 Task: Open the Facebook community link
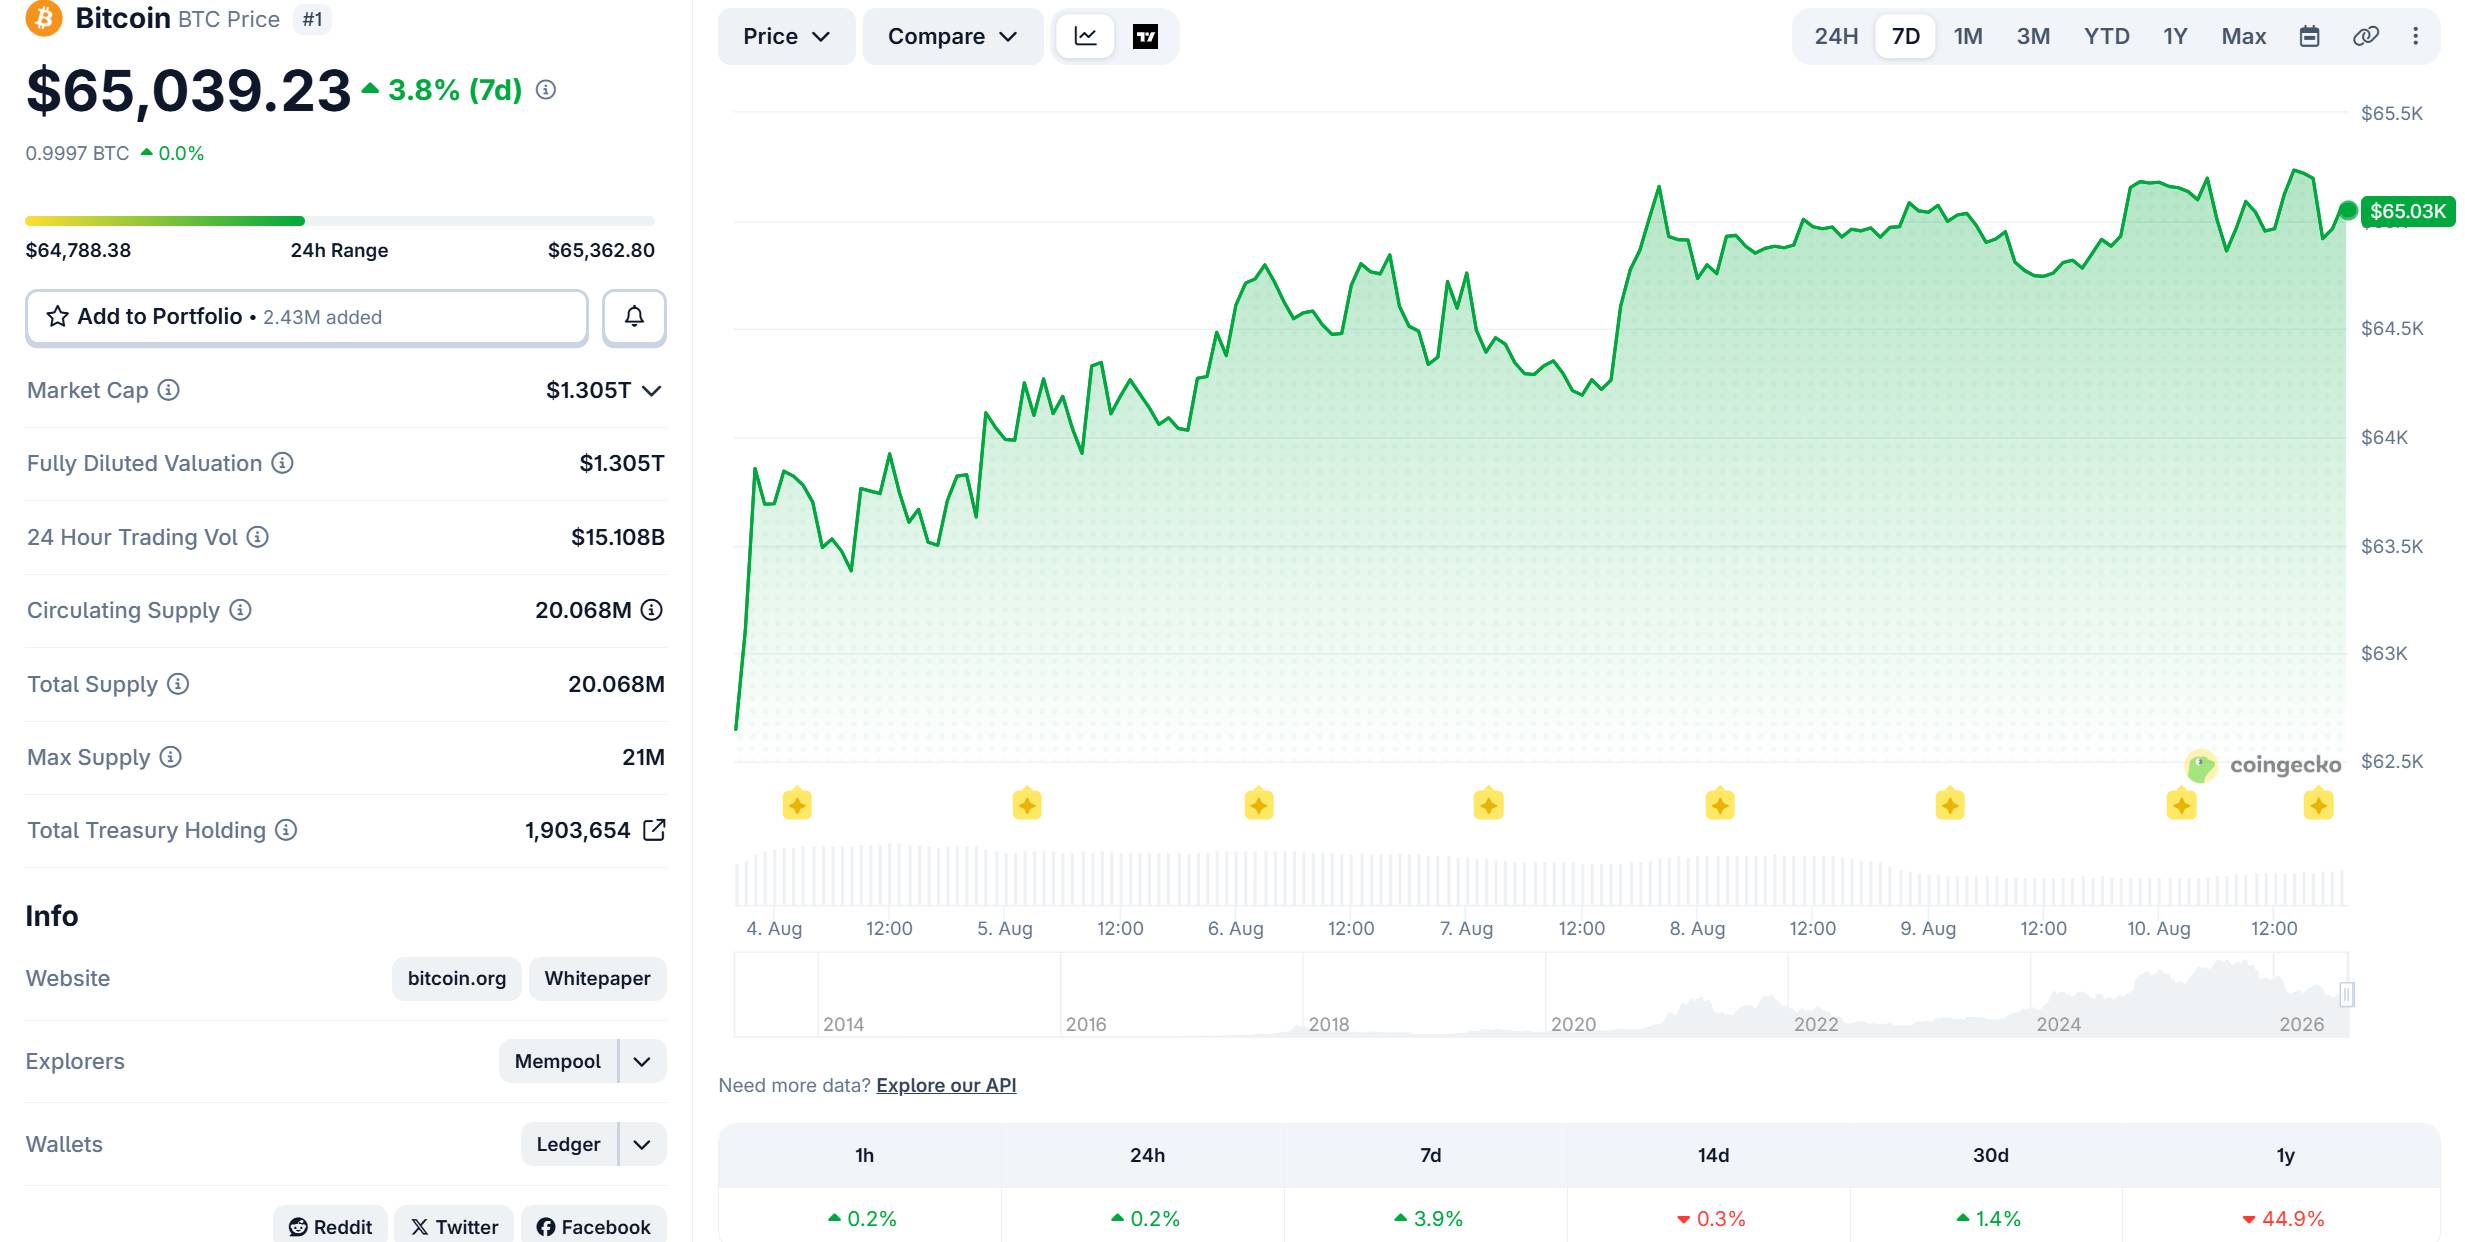pyautogui.click(x=594, y=1227)
